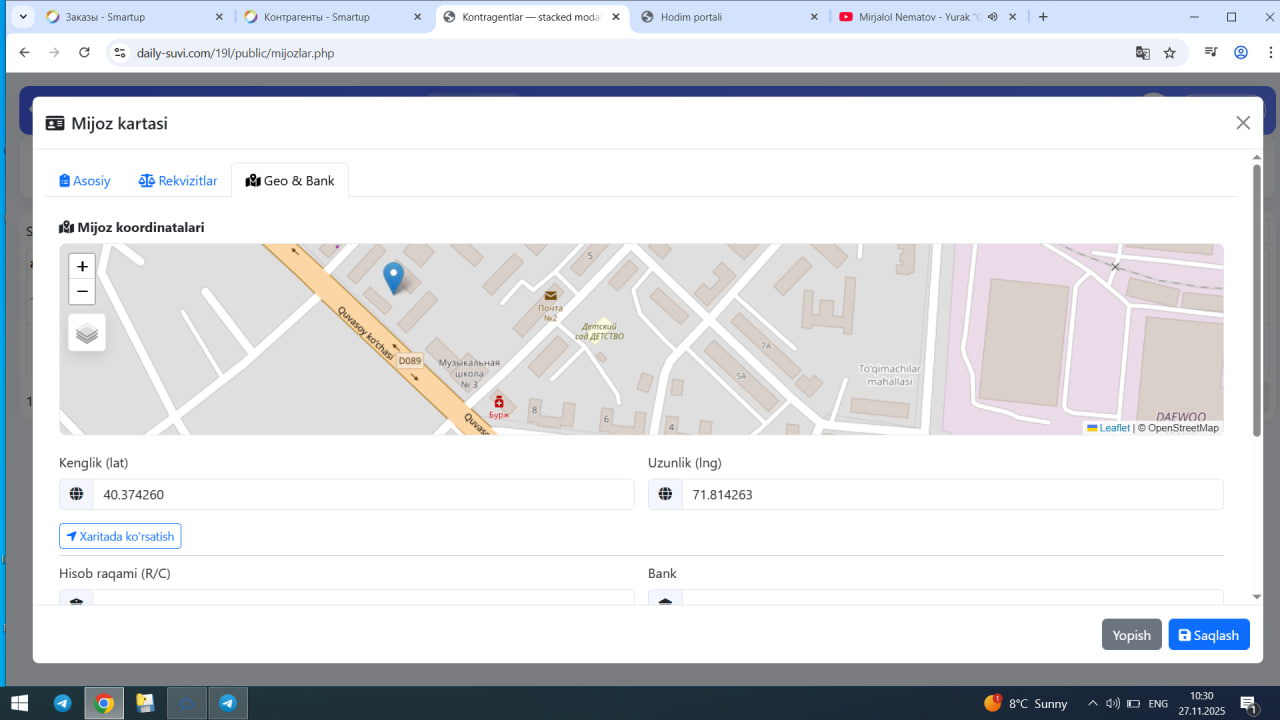Open Google Translate icon in address bar
1280x720 pixels.
tap(1142, 53)
